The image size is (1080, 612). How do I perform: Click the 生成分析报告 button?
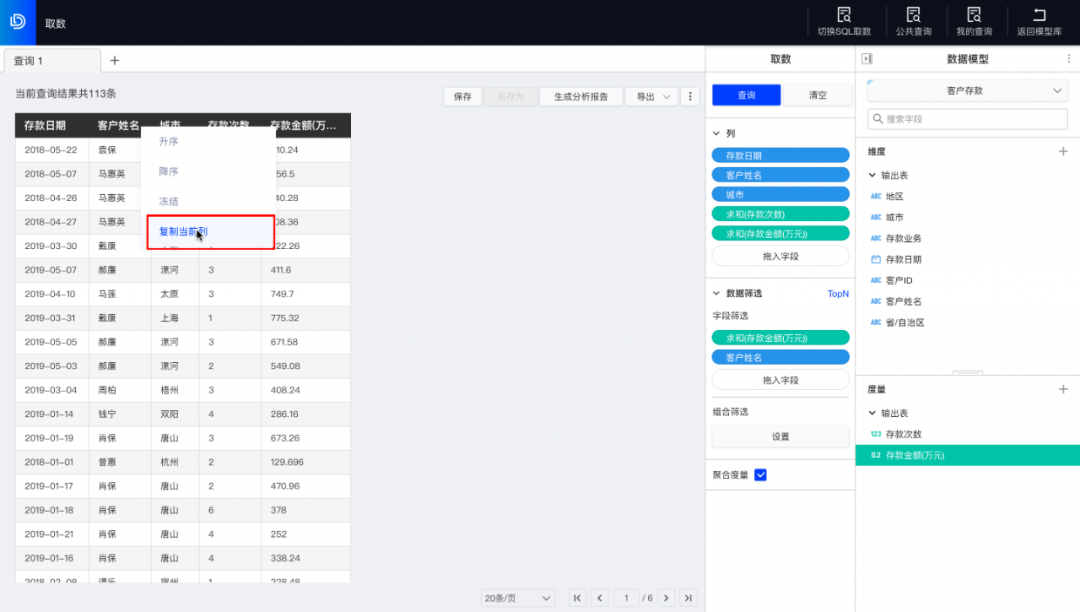coord(581,97)
